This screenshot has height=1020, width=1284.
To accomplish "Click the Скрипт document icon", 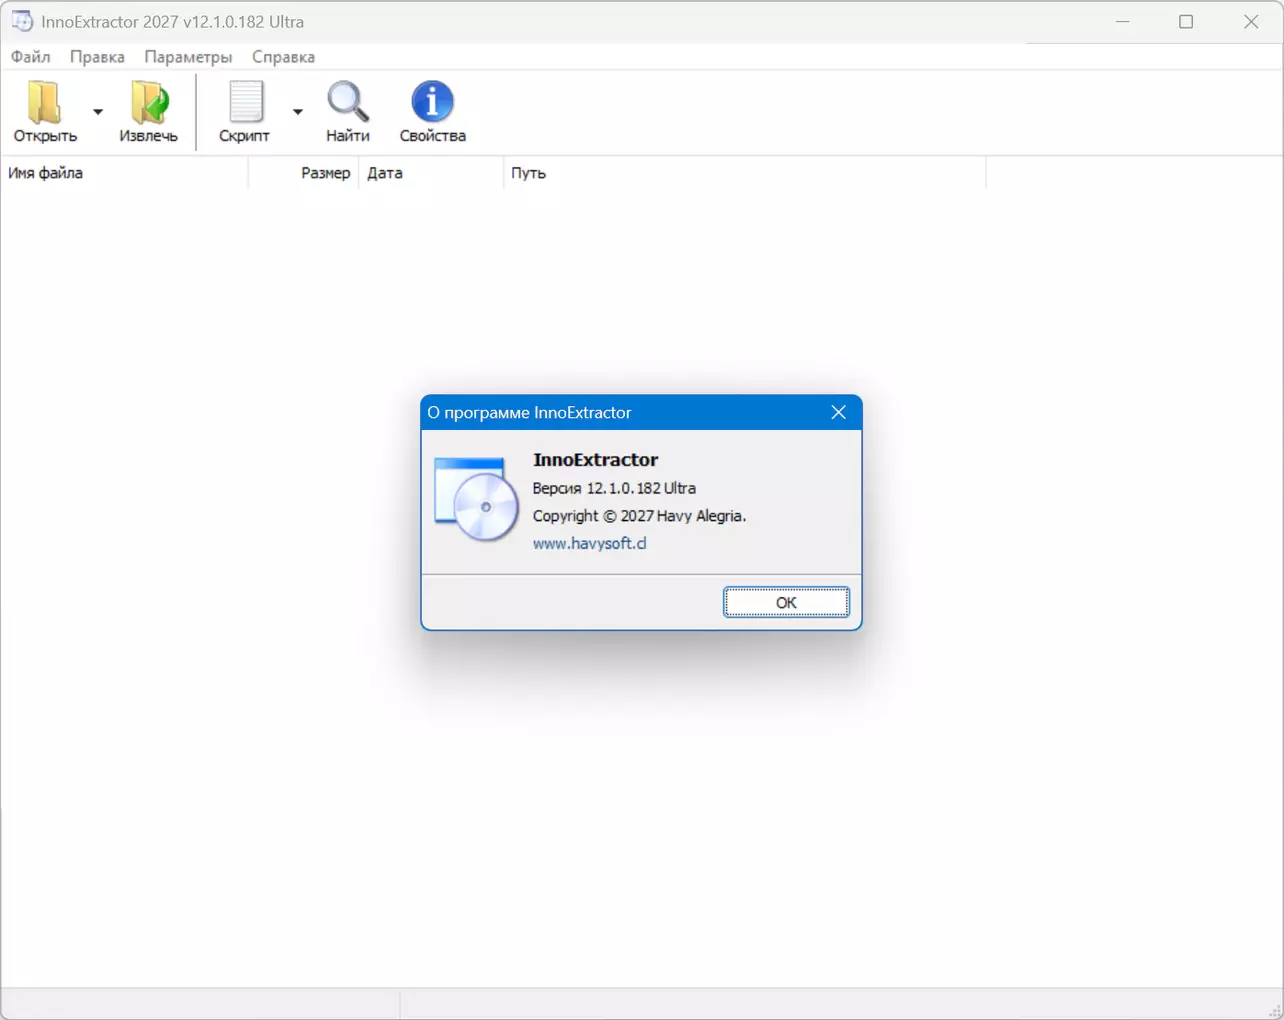I will (245, 102).
